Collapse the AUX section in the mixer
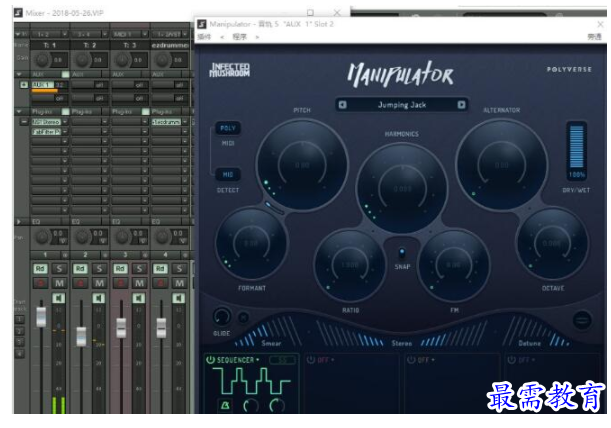The height and width of the screenshot is (428, 611). 18,74
